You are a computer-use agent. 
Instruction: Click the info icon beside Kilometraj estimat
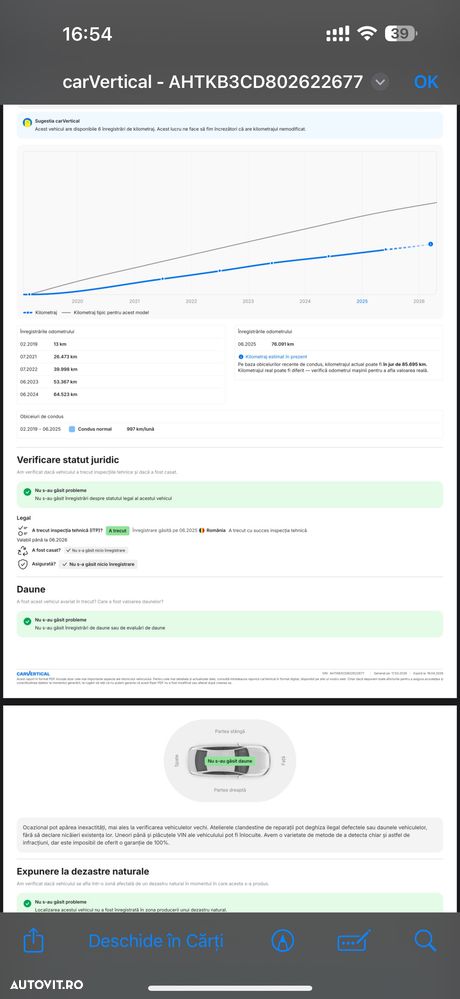[x=240, y=357]
